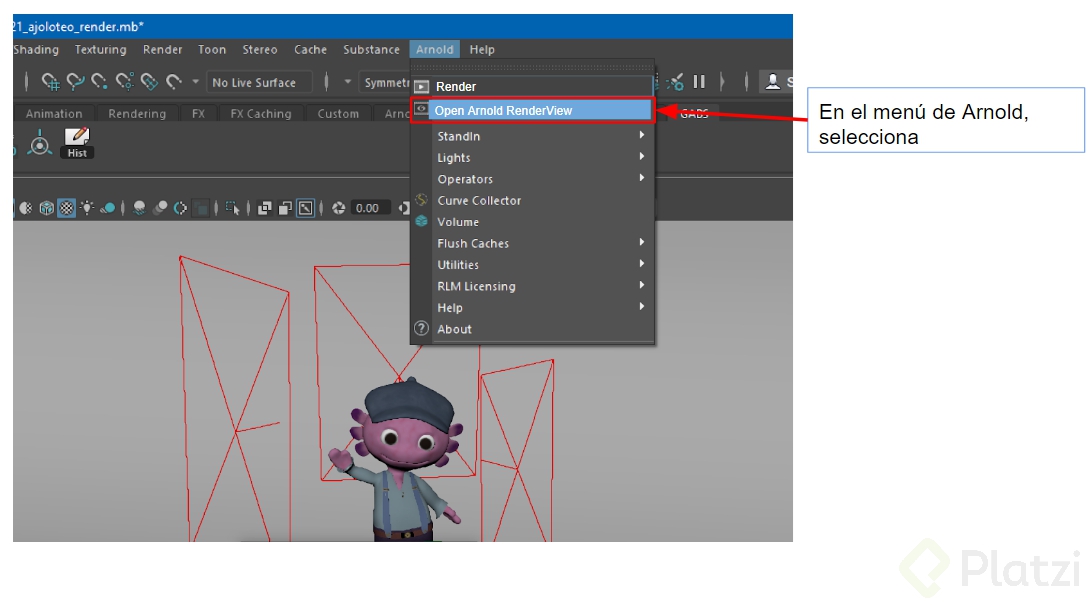Click the Render menu item play icon

pyautogui.click(x=422, y=87)
